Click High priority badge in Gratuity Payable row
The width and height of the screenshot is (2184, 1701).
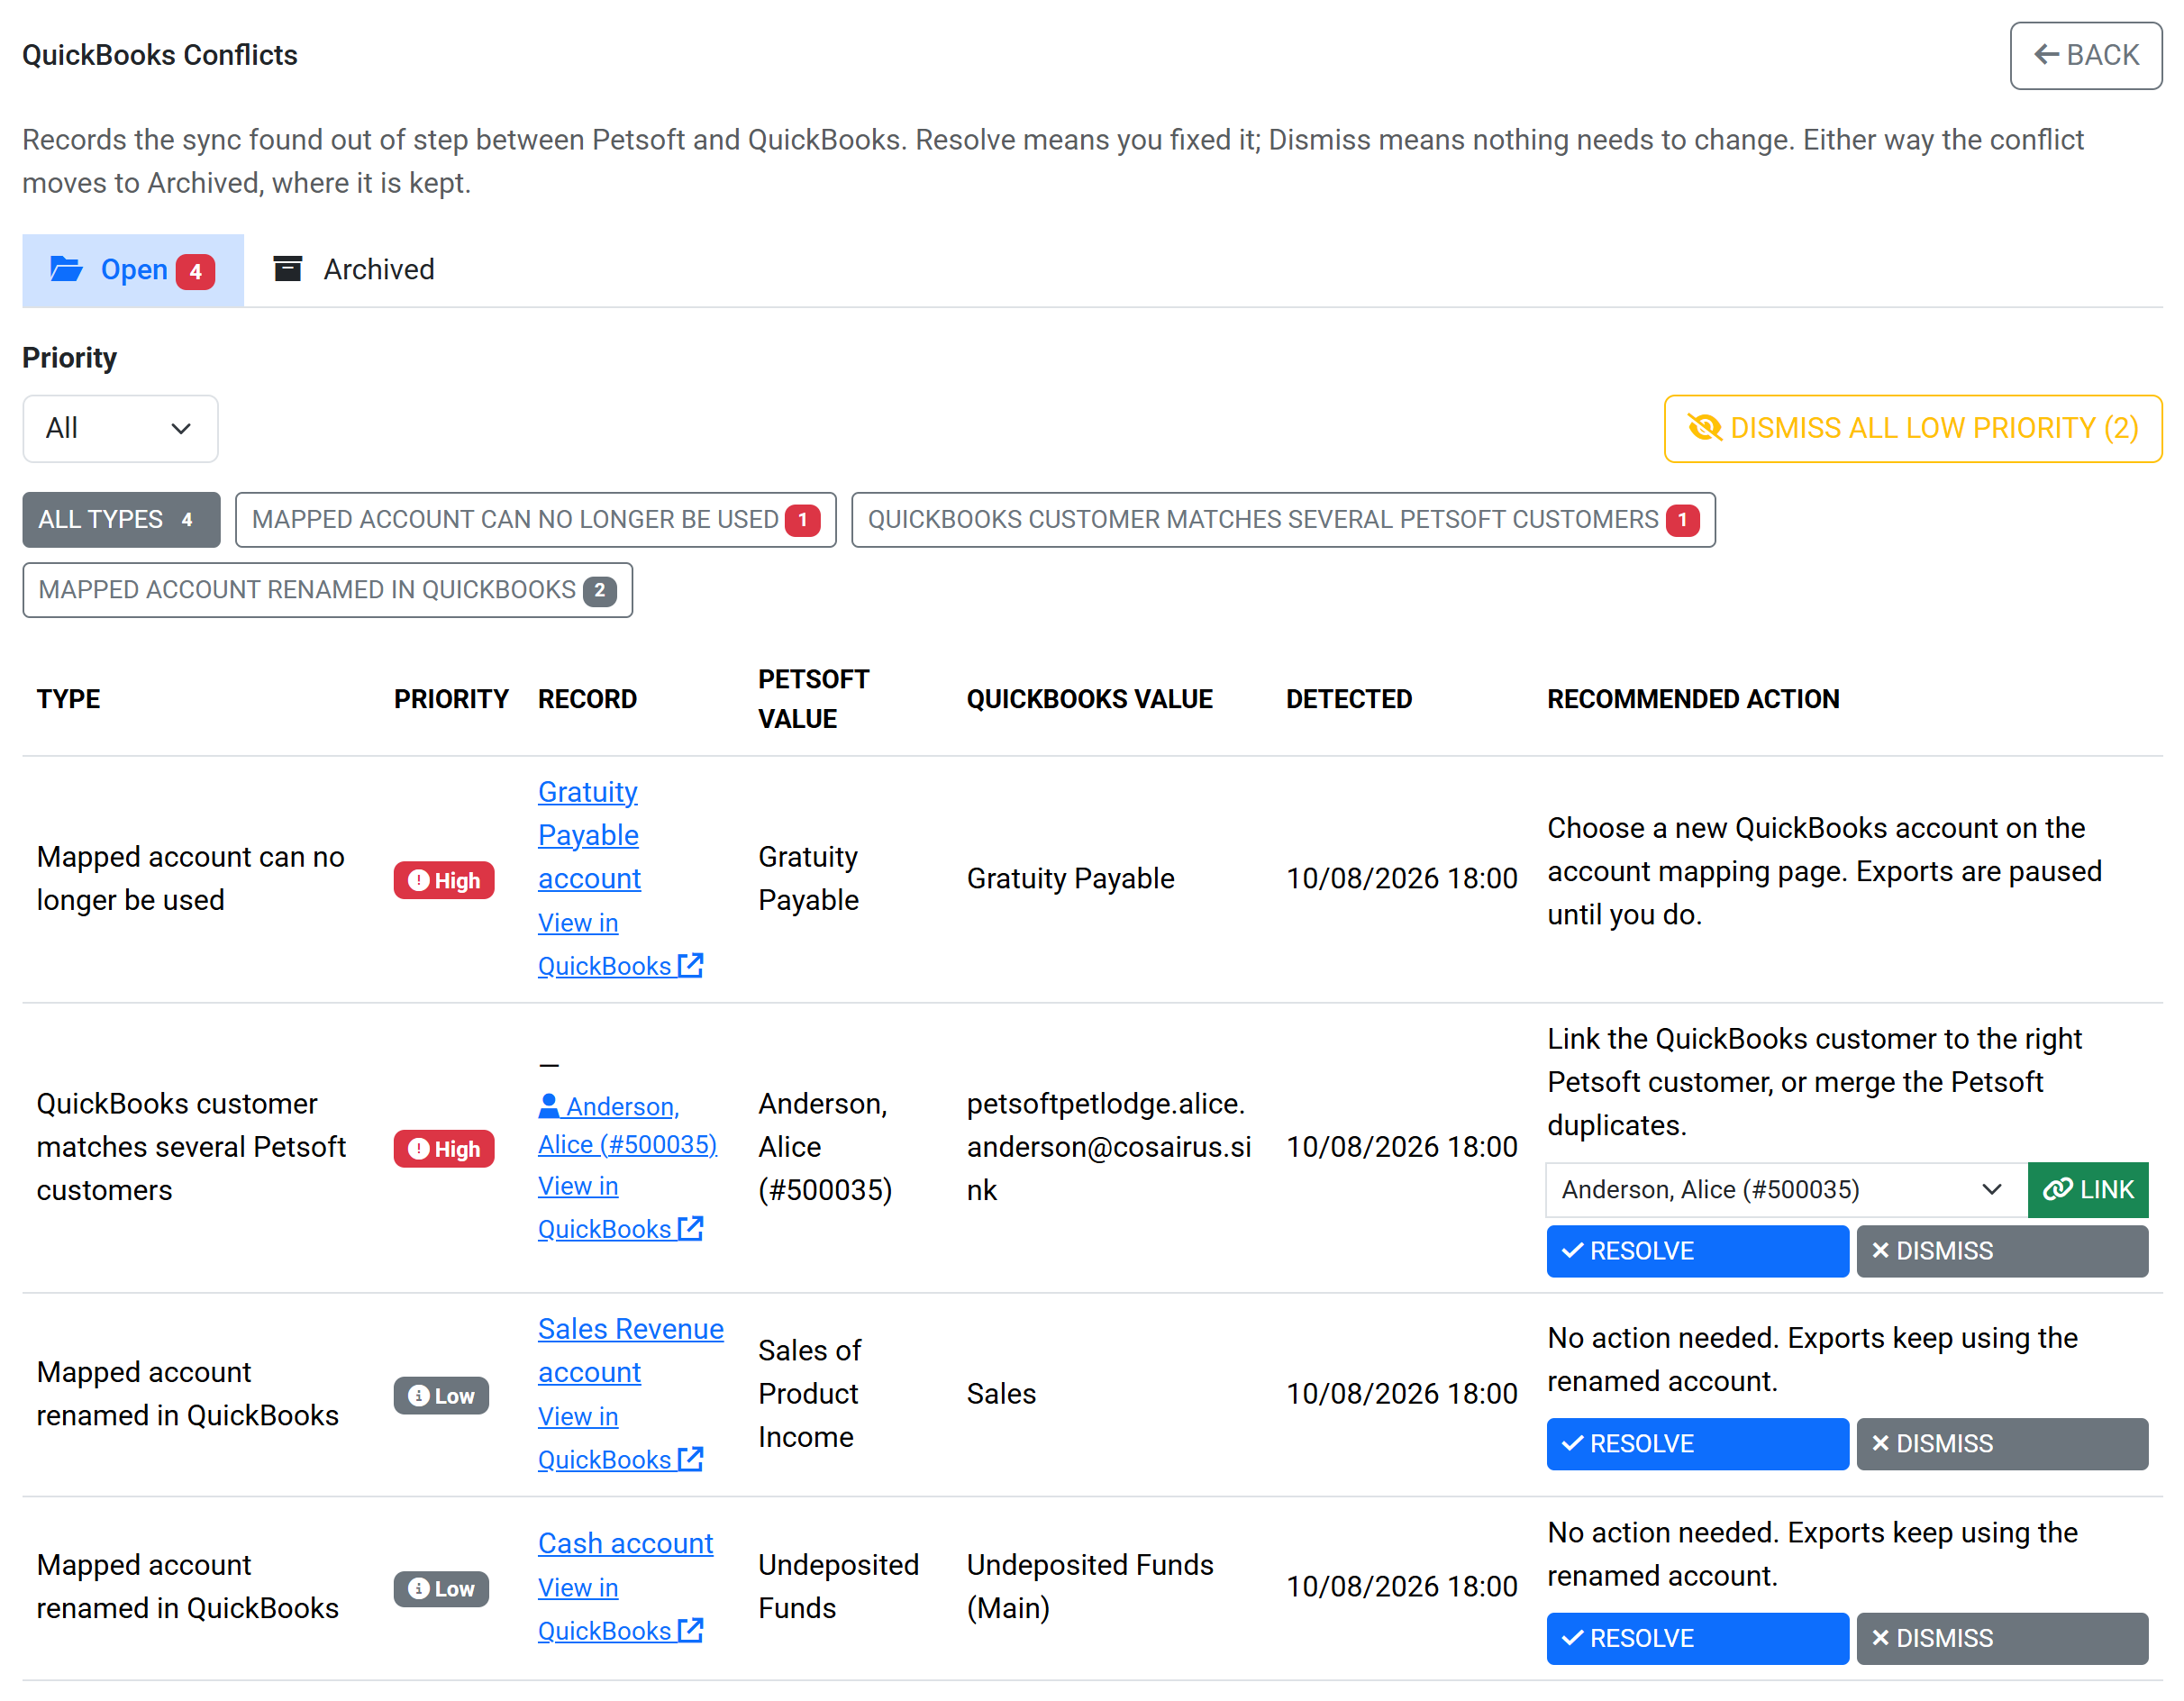(x=443, y=880)
